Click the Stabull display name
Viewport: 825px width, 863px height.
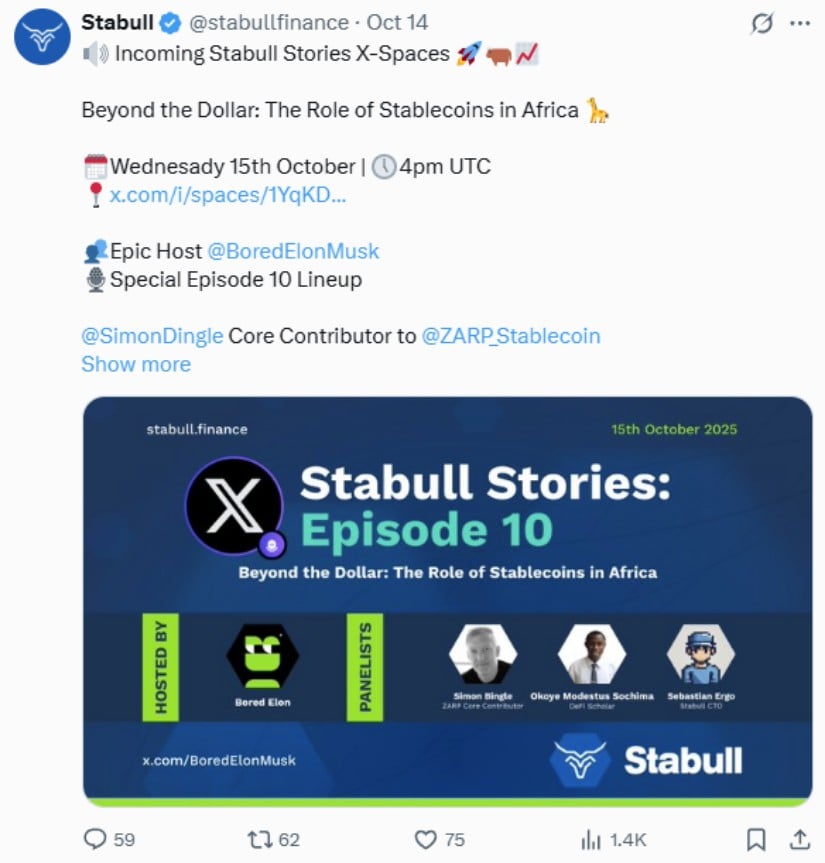click(115, 23)
